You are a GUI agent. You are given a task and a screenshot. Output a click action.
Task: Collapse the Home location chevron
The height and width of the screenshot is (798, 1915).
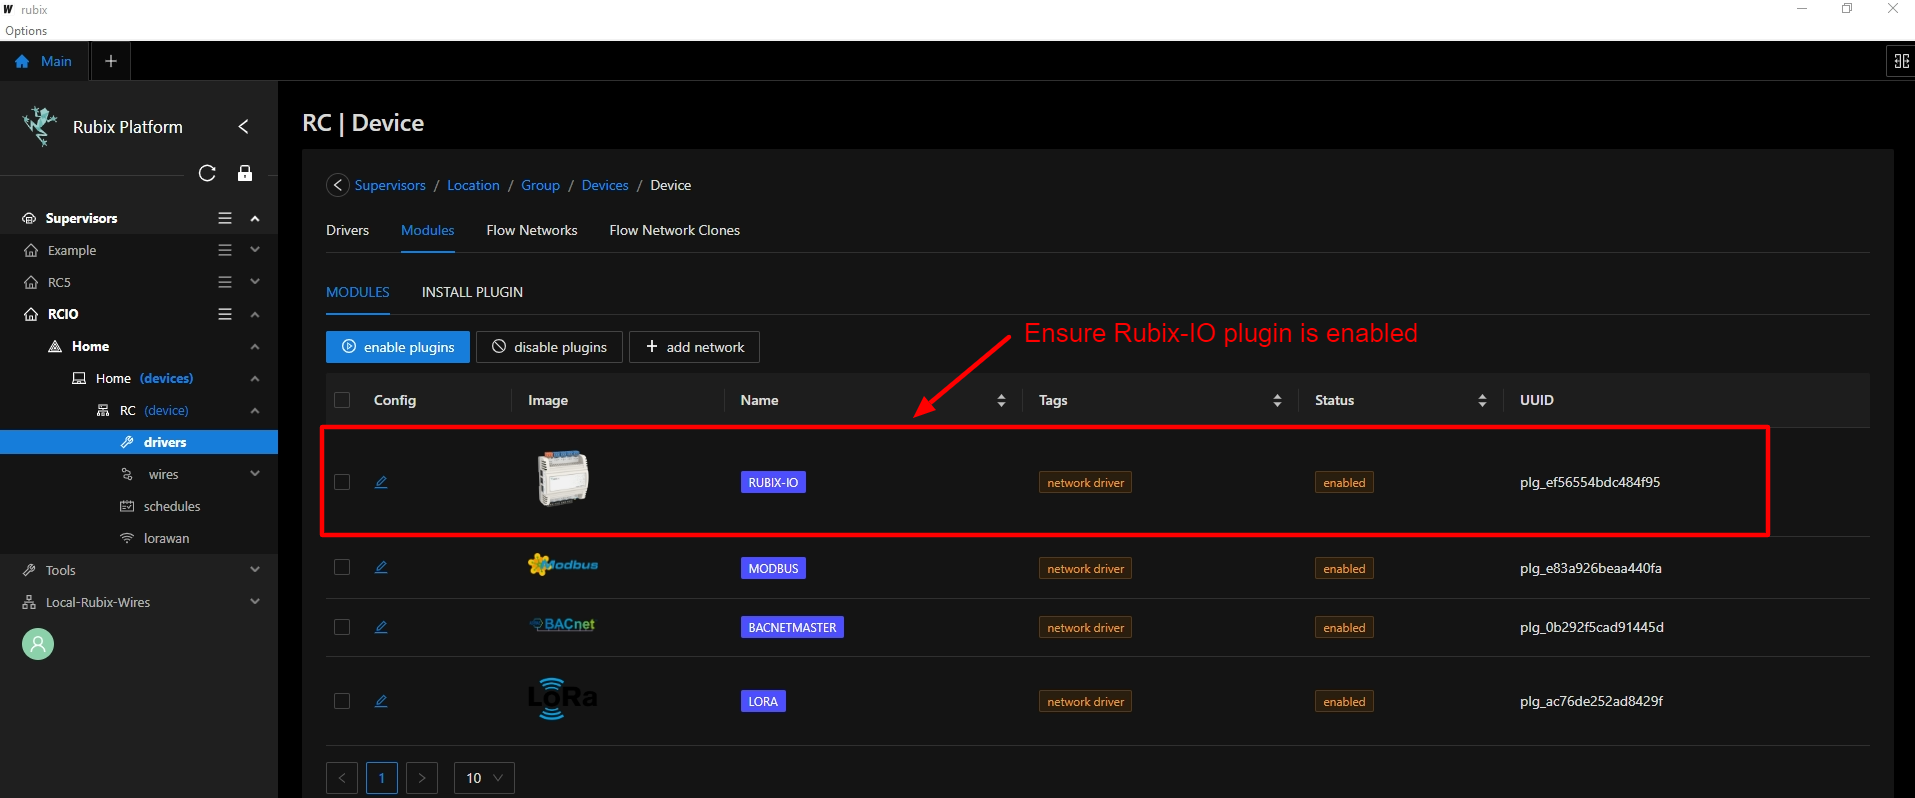(x=255, y=346)
